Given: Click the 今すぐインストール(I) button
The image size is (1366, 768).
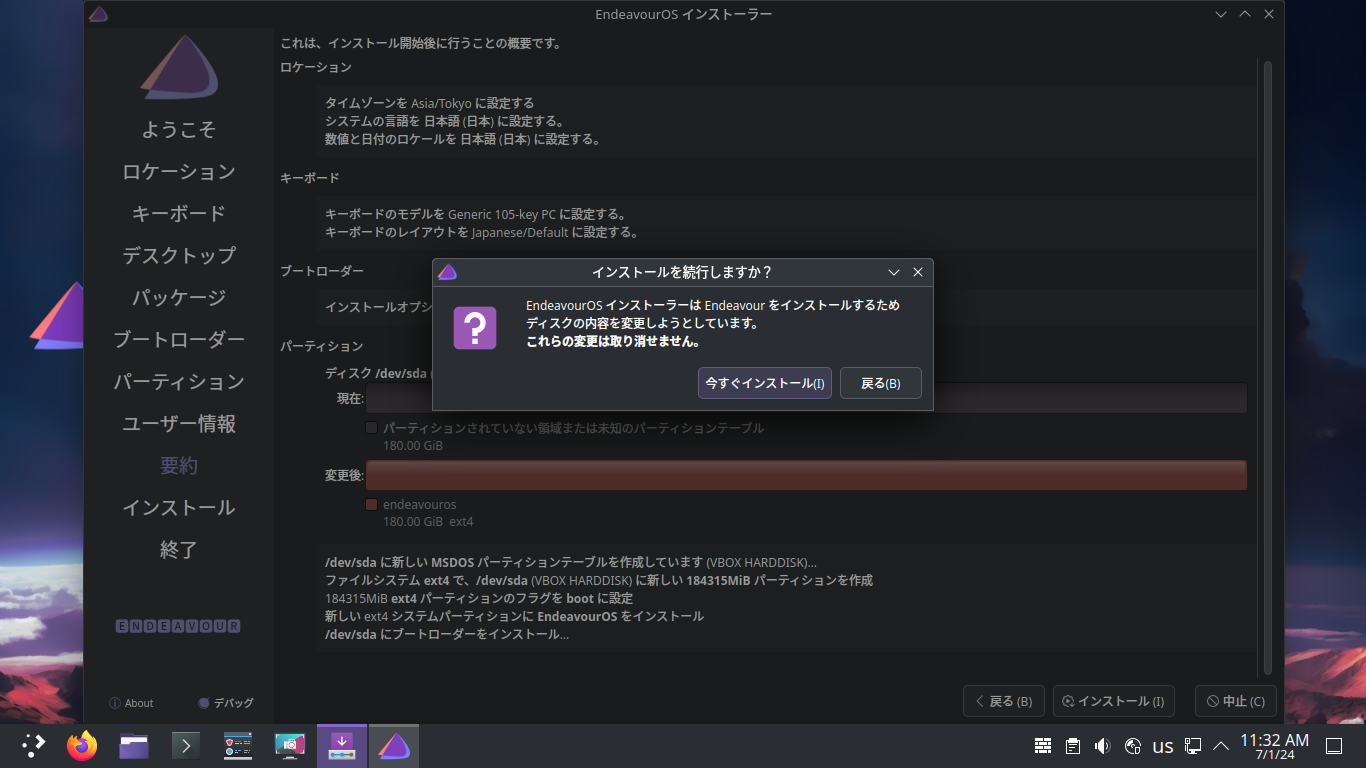Looking at the screenshot, I should (765, 383).
